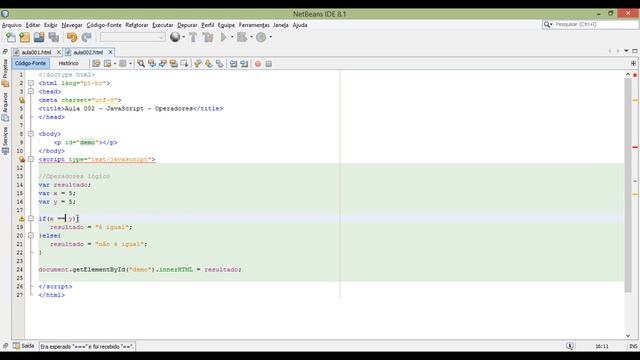Image resolution: width=640 pixels, height=360 pixels.
Task: Collapse the script block fold on line 11
Action: pyautogui.click(x=31, y=160)
